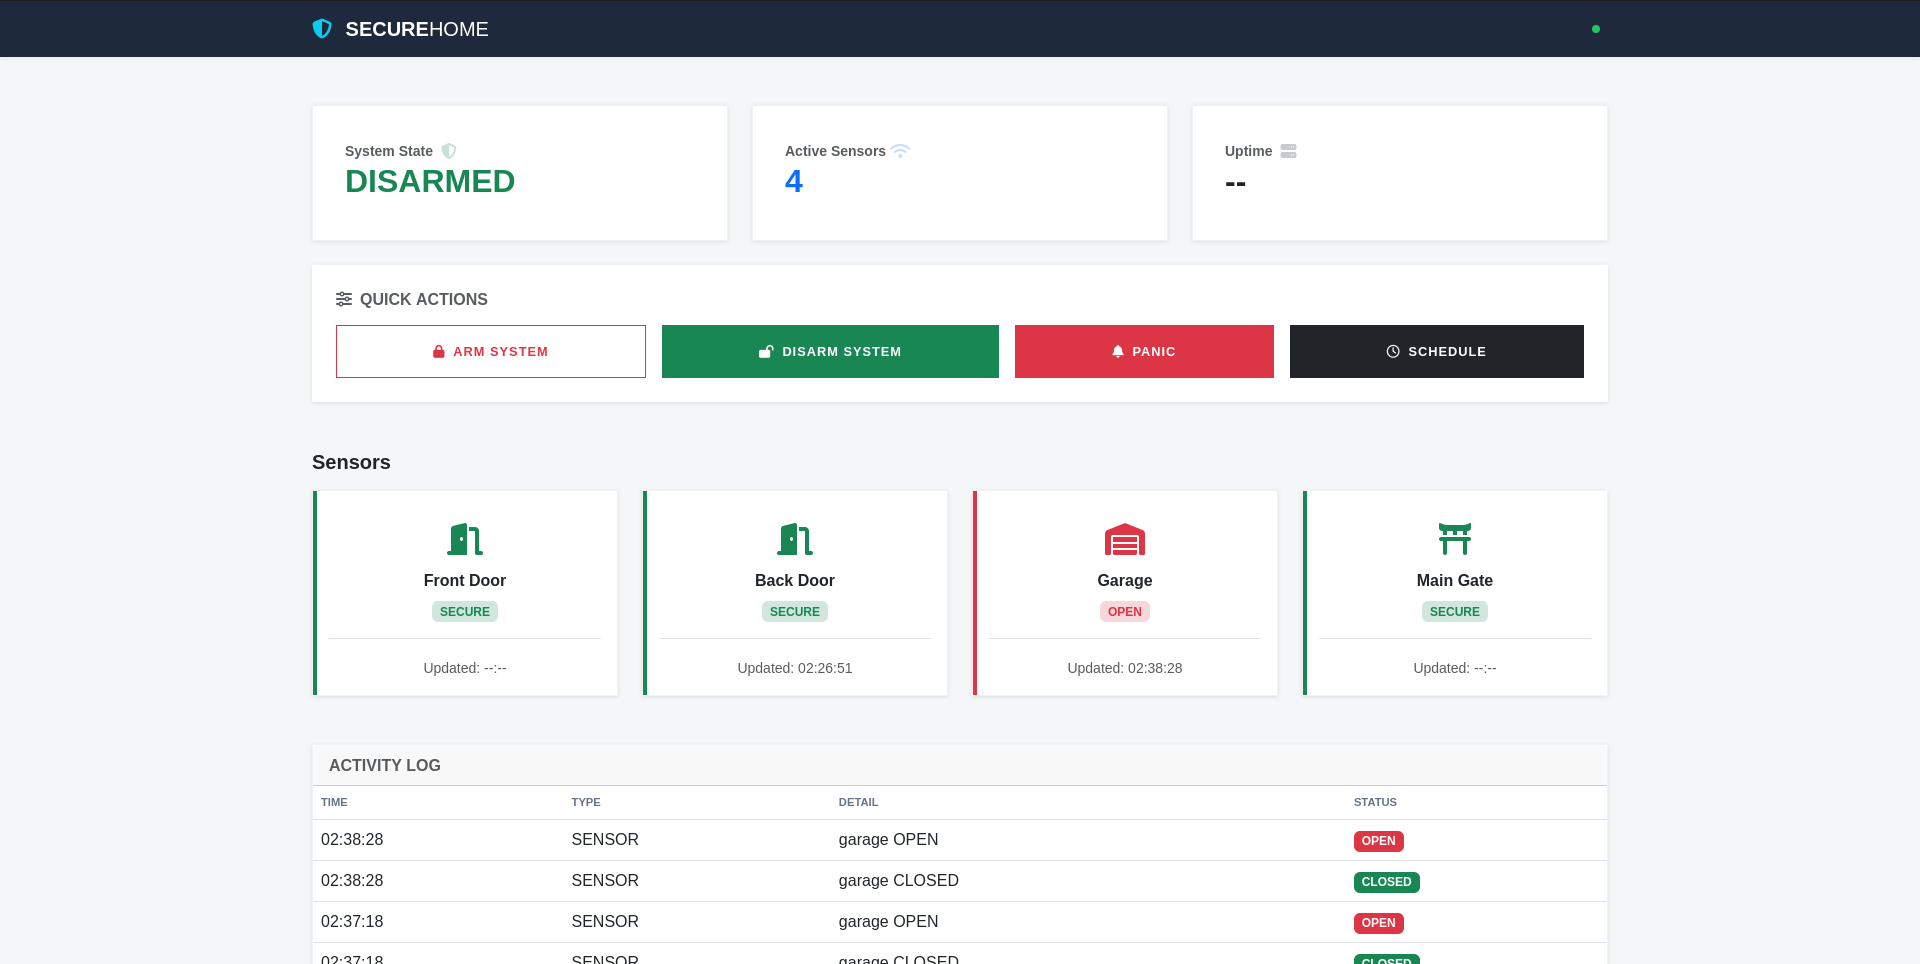Click the OPEN status pill for 02:38:28
This screenshot has height=964, width=1920.
(x=1378, y=841)
